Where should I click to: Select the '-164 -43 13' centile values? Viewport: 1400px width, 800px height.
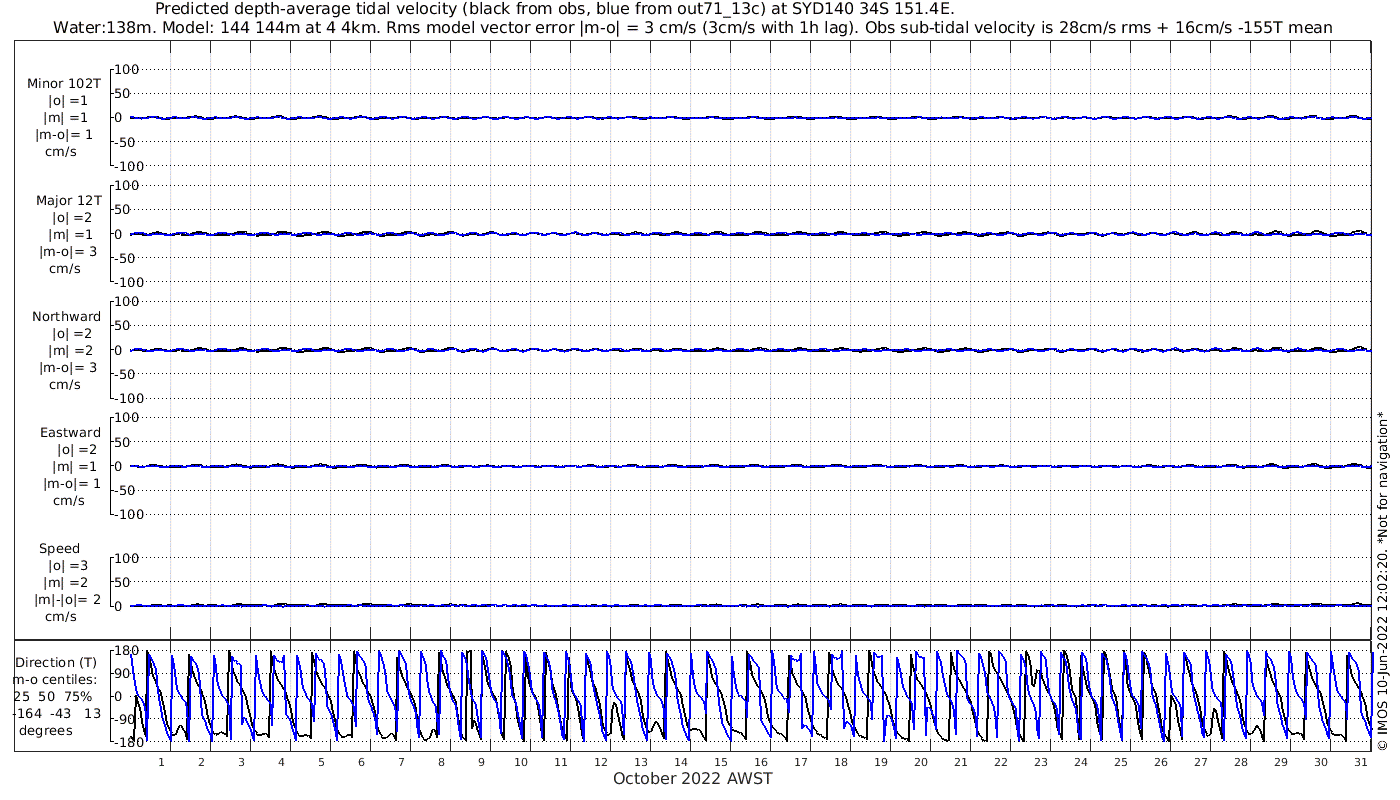click(x=57, y=713)
